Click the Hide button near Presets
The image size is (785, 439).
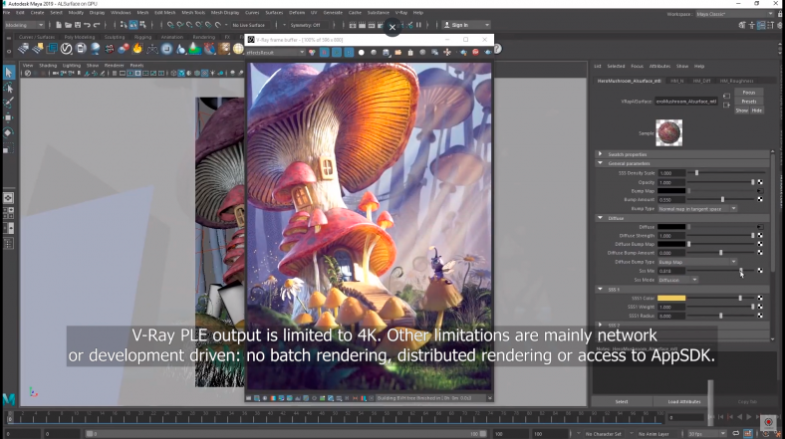(756, 110)
